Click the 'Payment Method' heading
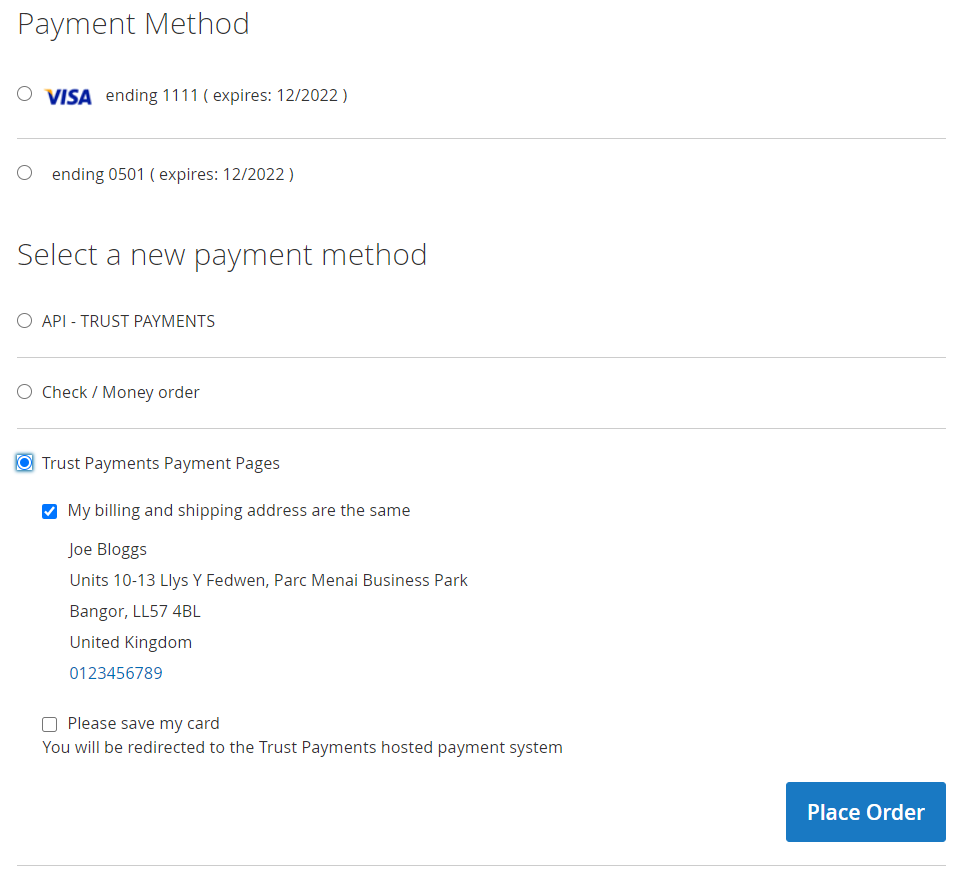The height and width of the screenshot is (880, 972). click(133, 24)
